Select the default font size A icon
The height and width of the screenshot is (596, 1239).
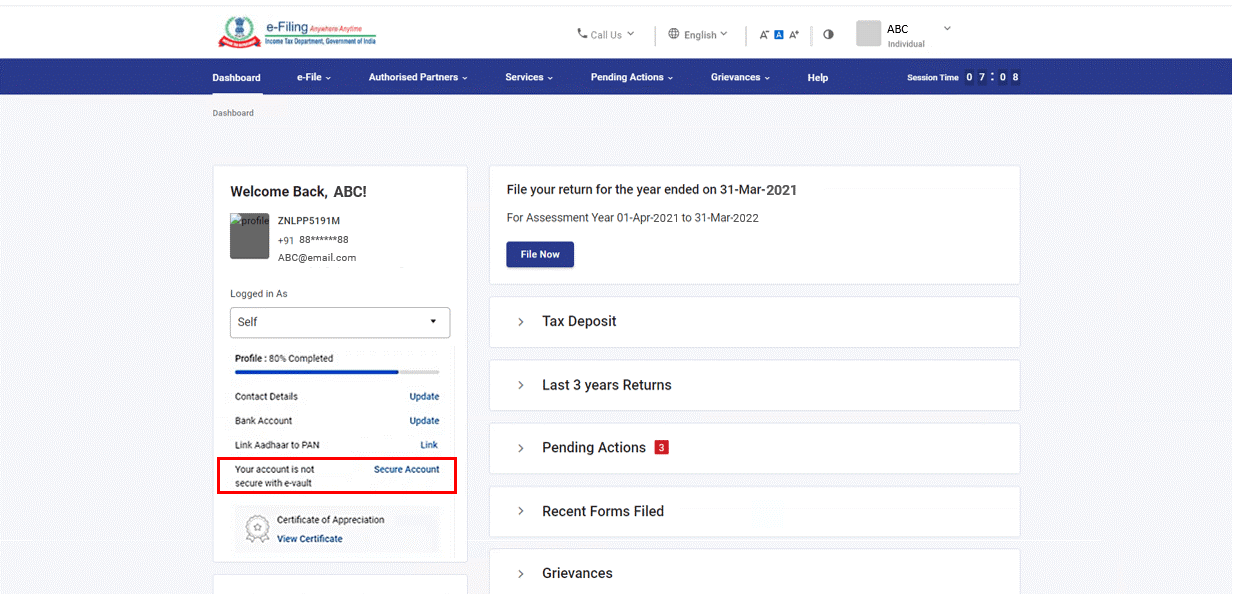point(779,34)
